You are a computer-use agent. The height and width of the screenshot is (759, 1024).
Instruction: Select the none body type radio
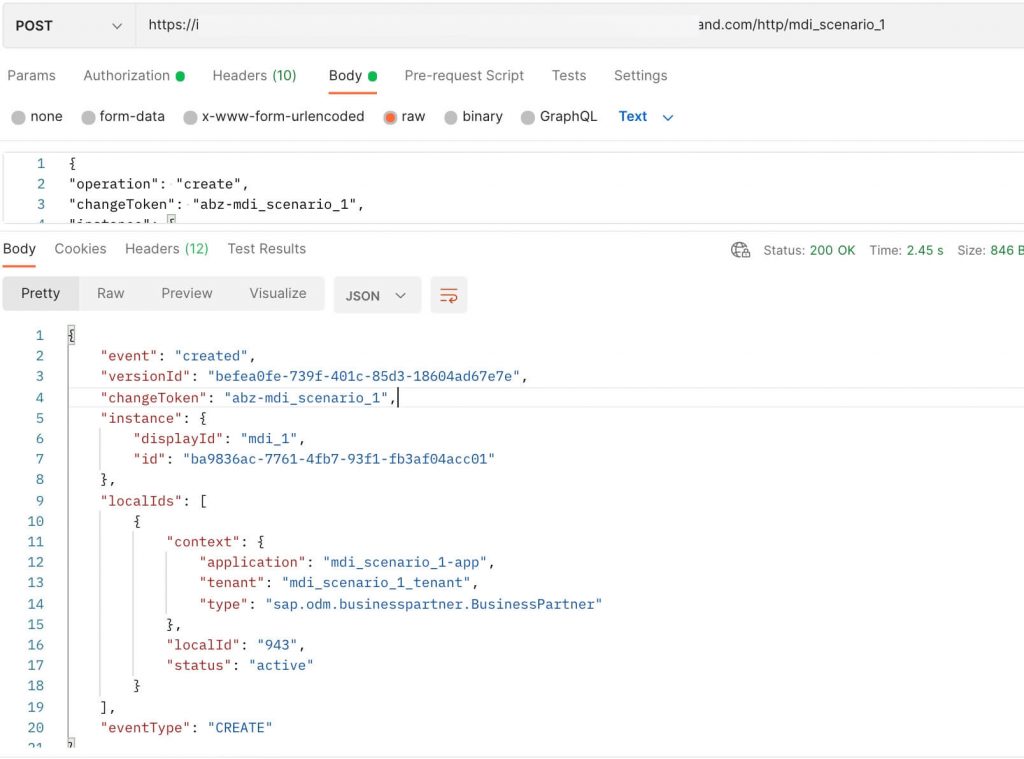18,117
